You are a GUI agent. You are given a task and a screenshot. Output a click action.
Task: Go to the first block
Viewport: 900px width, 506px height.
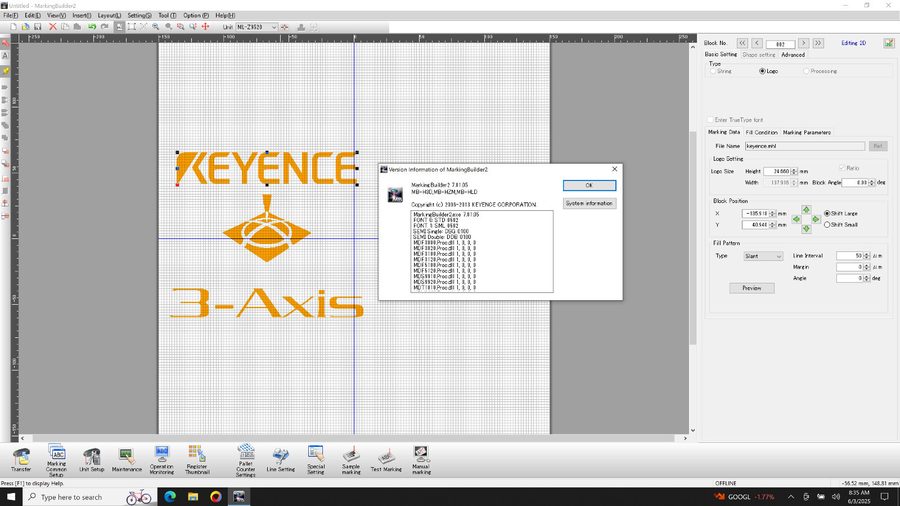(743, 43)
